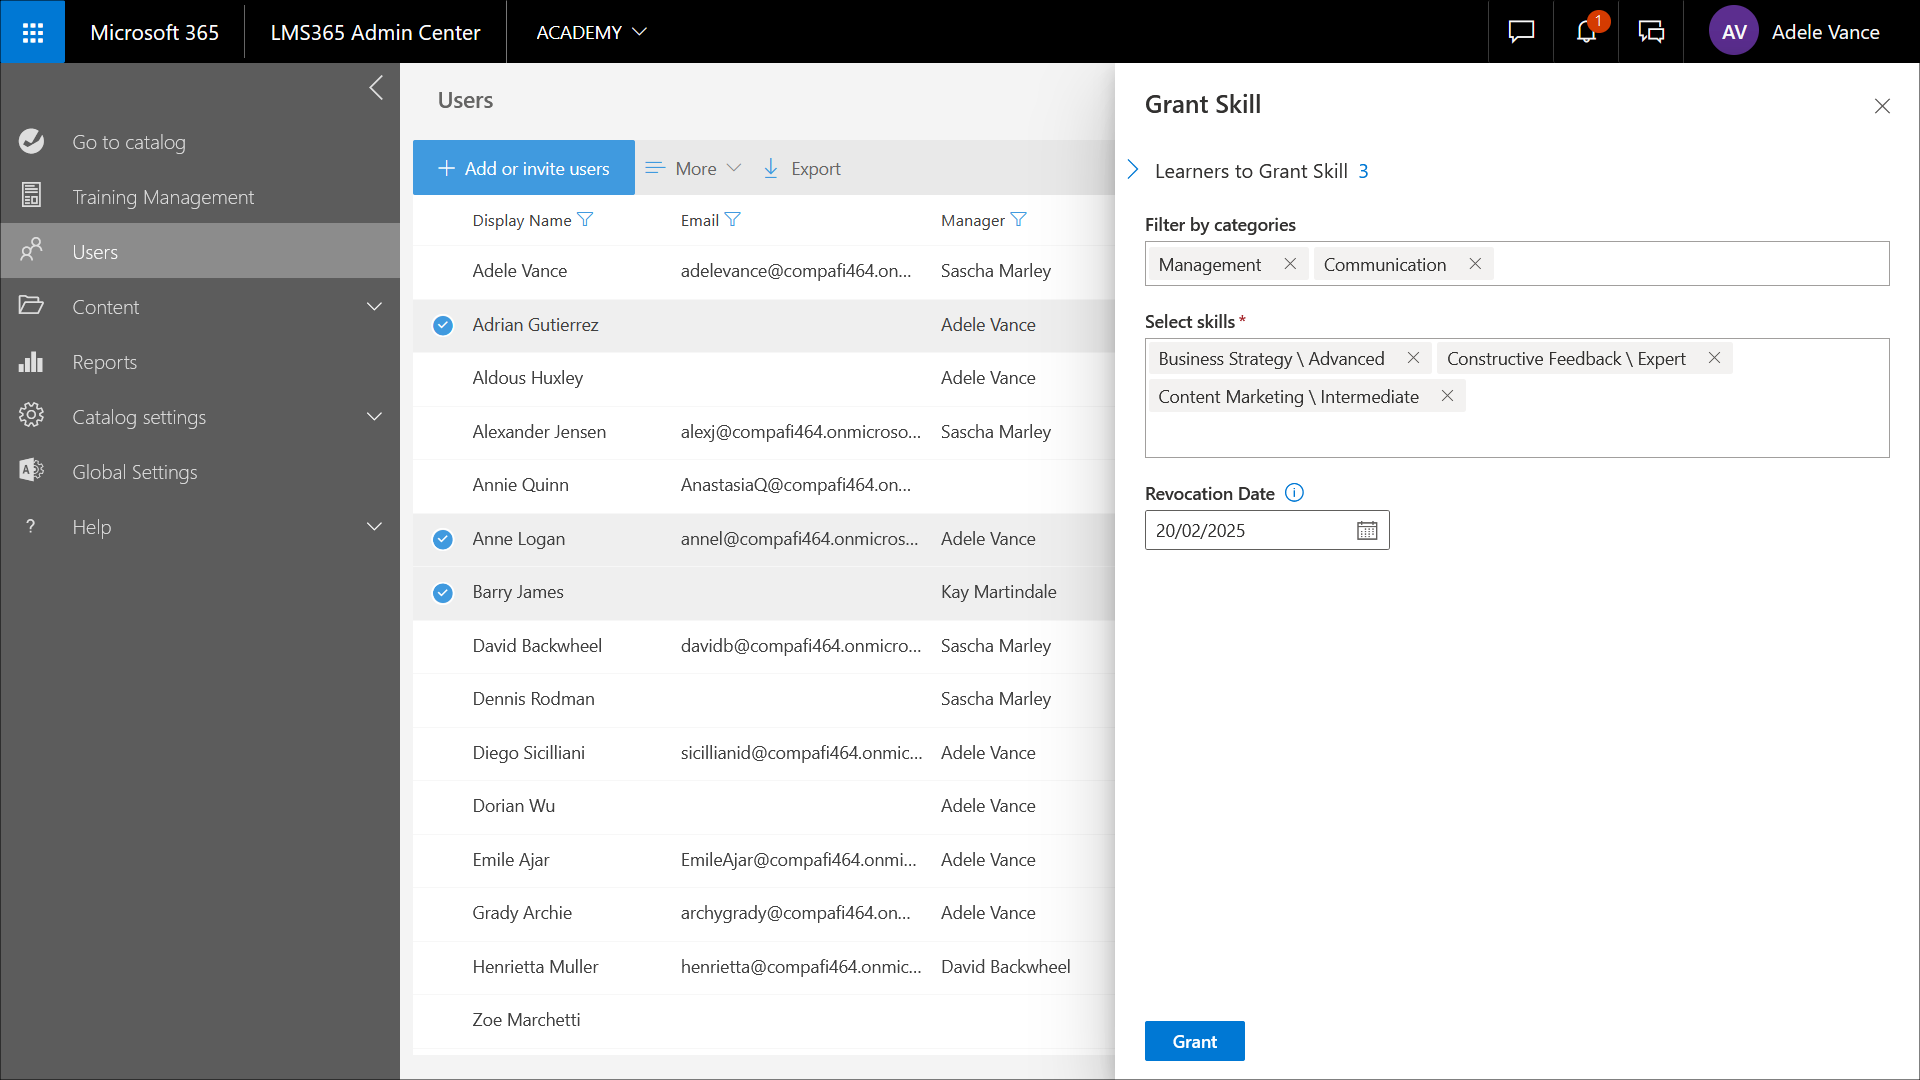Open the notifications bell icon
1920x1080 pixels.
(1586, 32)
